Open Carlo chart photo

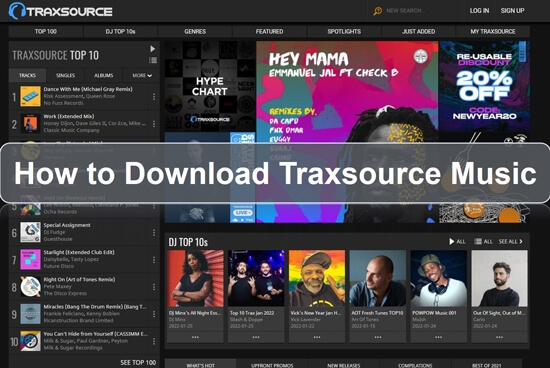pos(499,279)
